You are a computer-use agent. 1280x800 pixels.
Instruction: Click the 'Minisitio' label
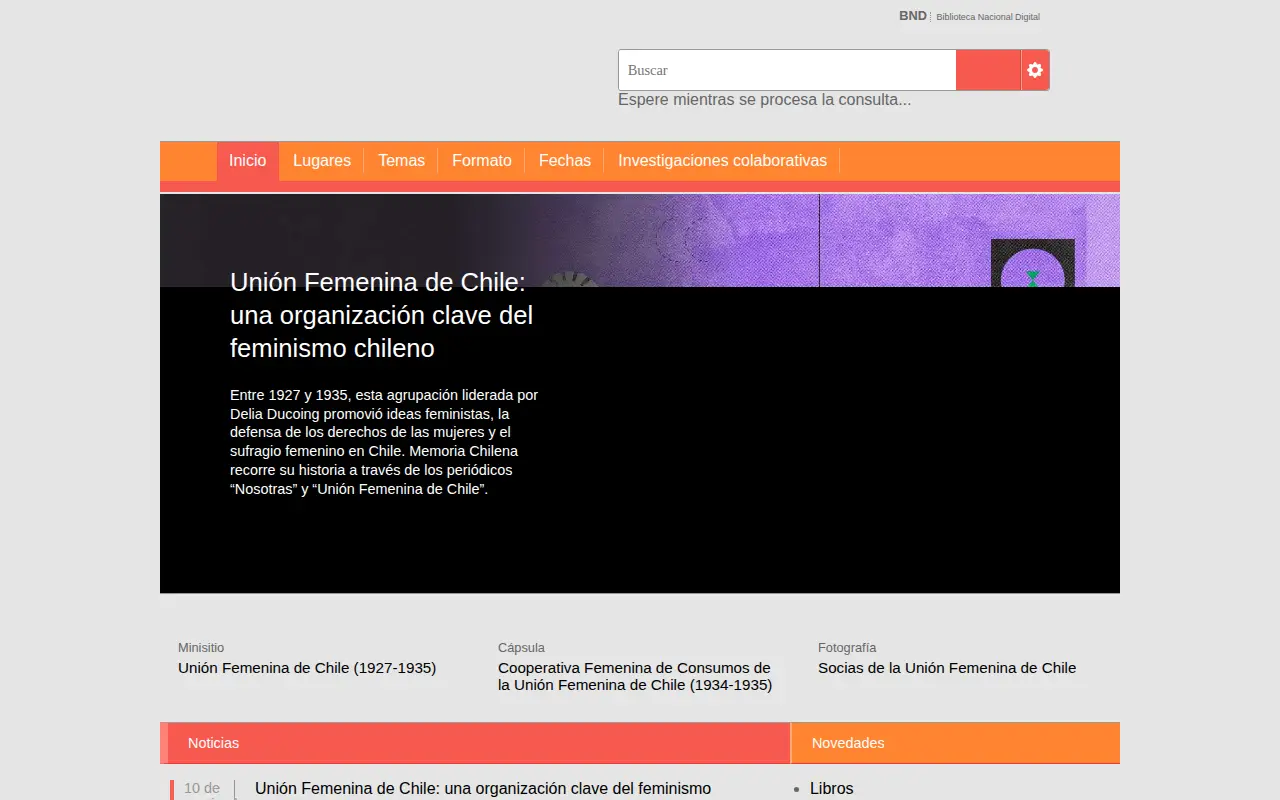click(201, 648)
